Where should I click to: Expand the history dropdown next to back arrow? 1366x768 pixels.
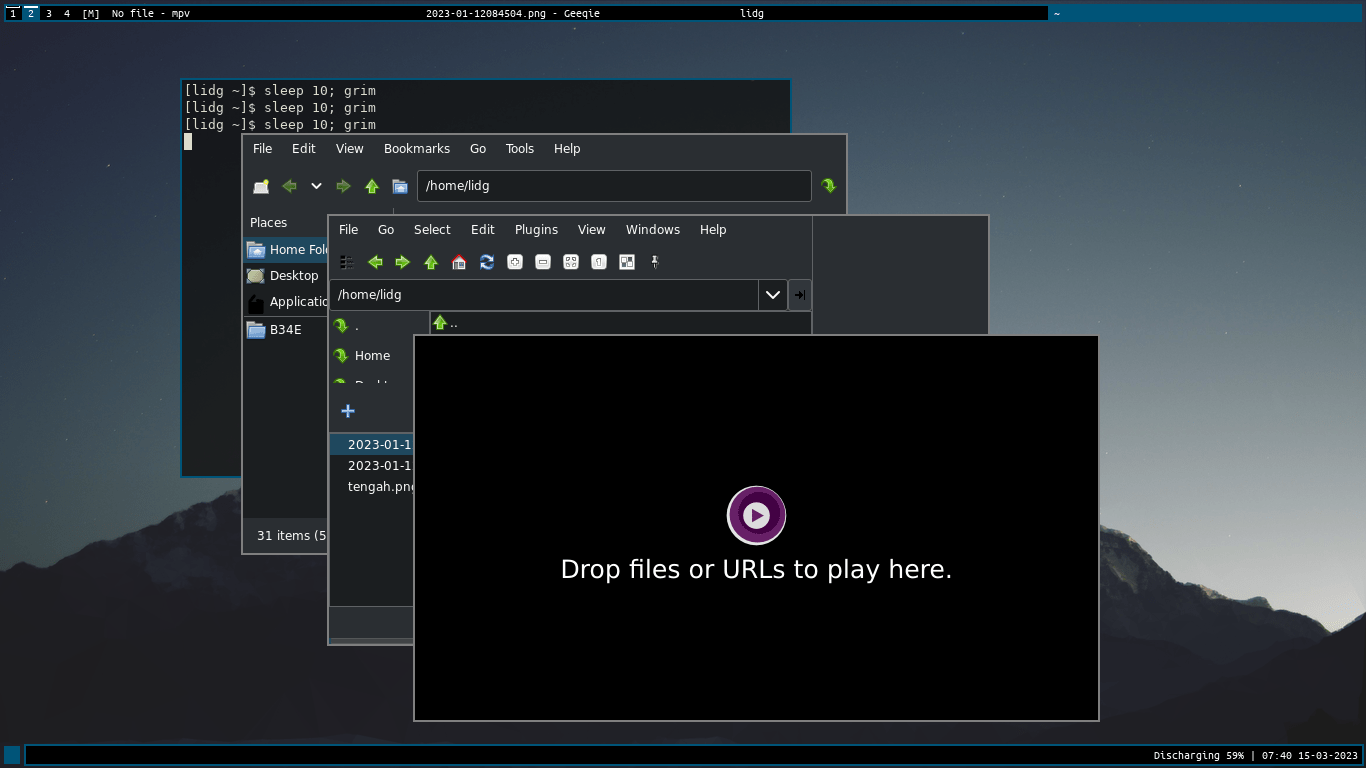[316, 186]
